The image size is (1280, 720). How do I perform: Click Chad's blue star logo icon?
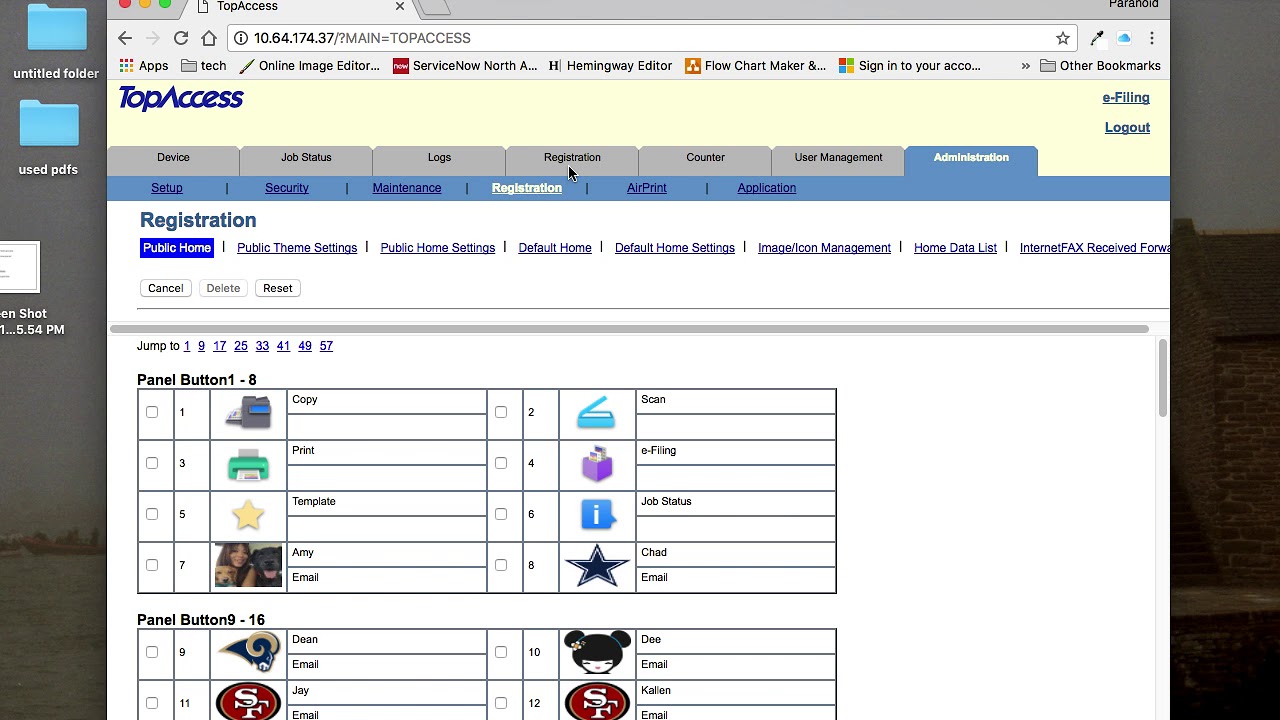[x=597, y=565]
